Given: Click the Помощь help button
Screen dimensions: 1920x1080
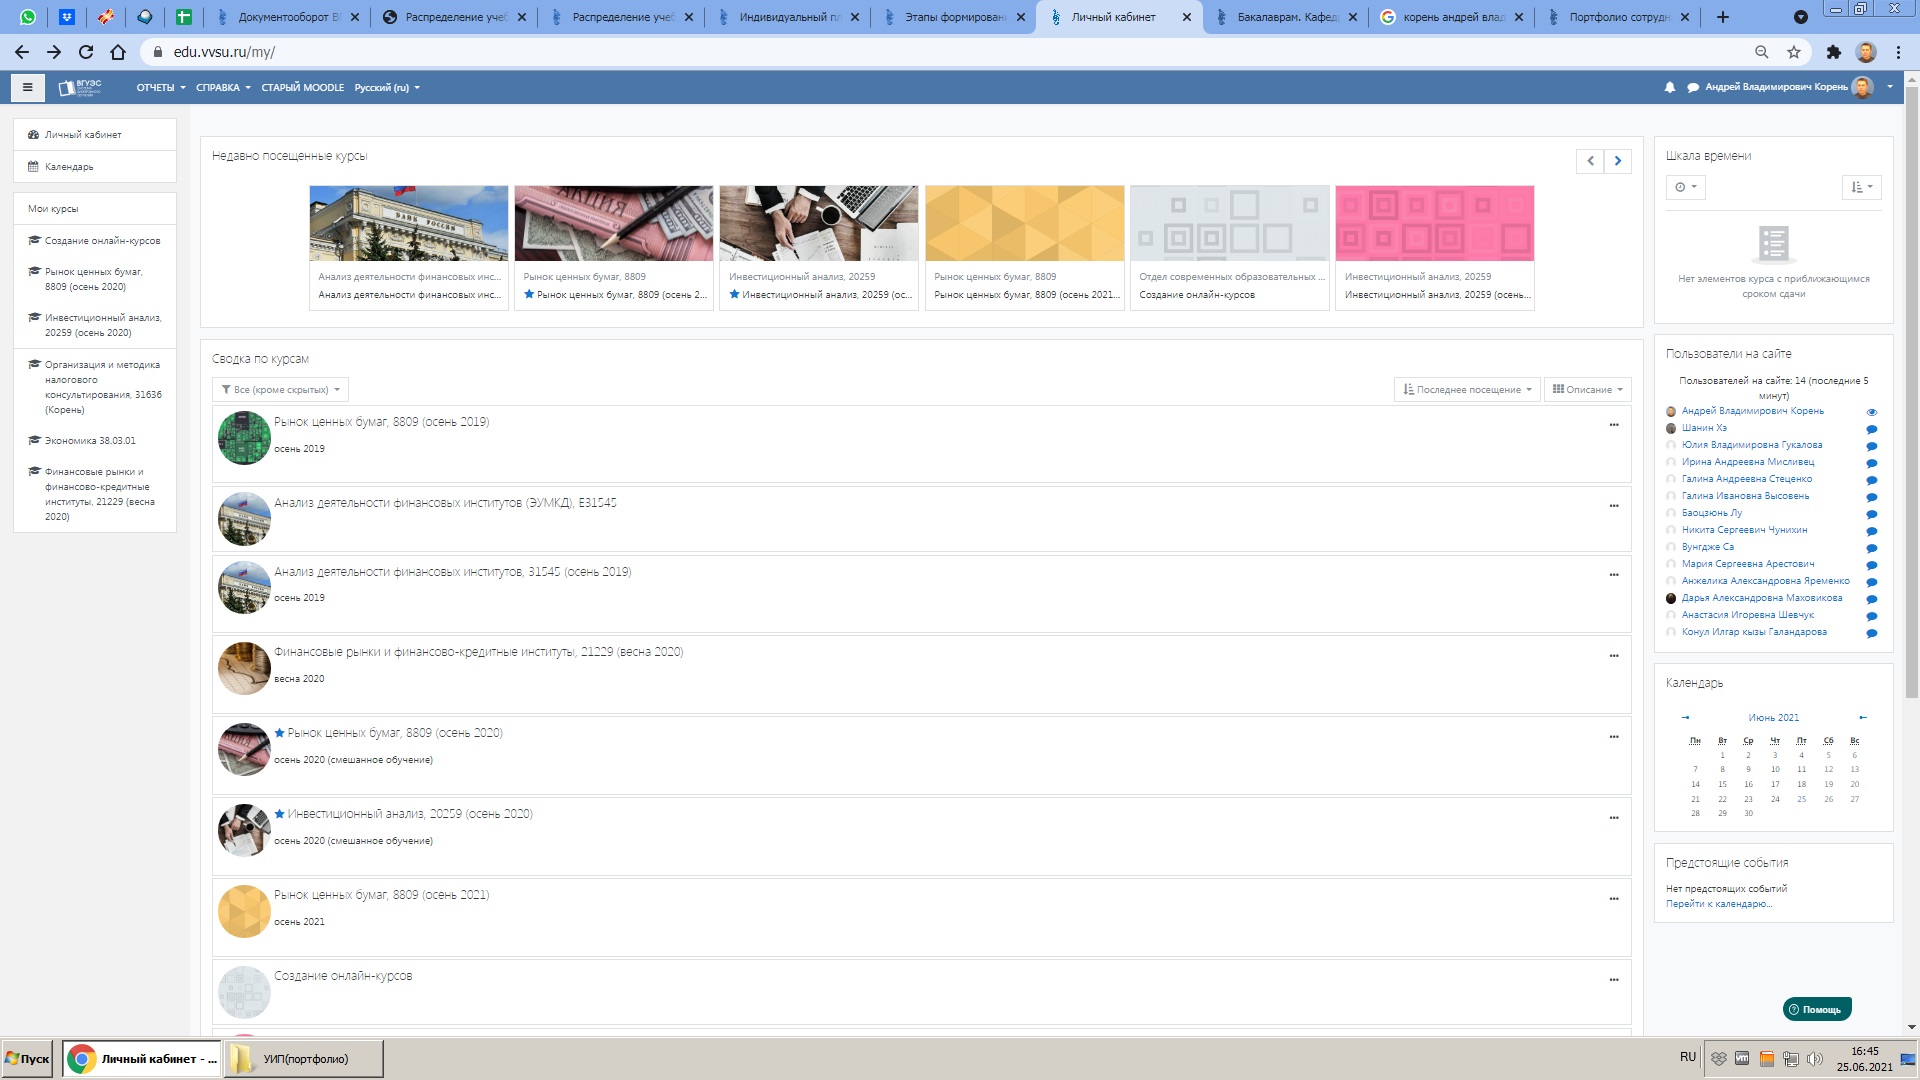Looking at the screenshot, I should click(x=1817, y=1009).
